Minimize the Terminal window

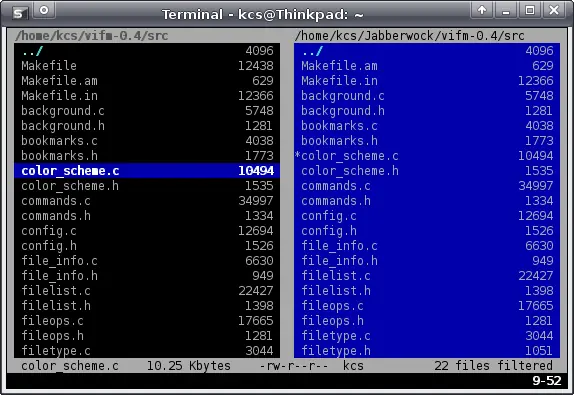pyautogui.click(x=506, y=10)
